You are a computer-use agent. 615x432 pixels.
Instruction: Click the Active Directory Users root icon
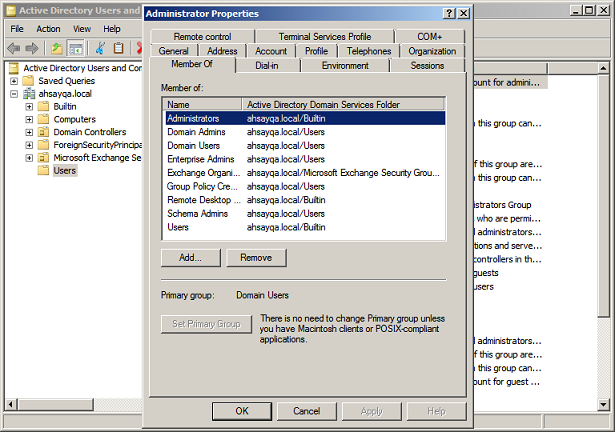[14, 68]
